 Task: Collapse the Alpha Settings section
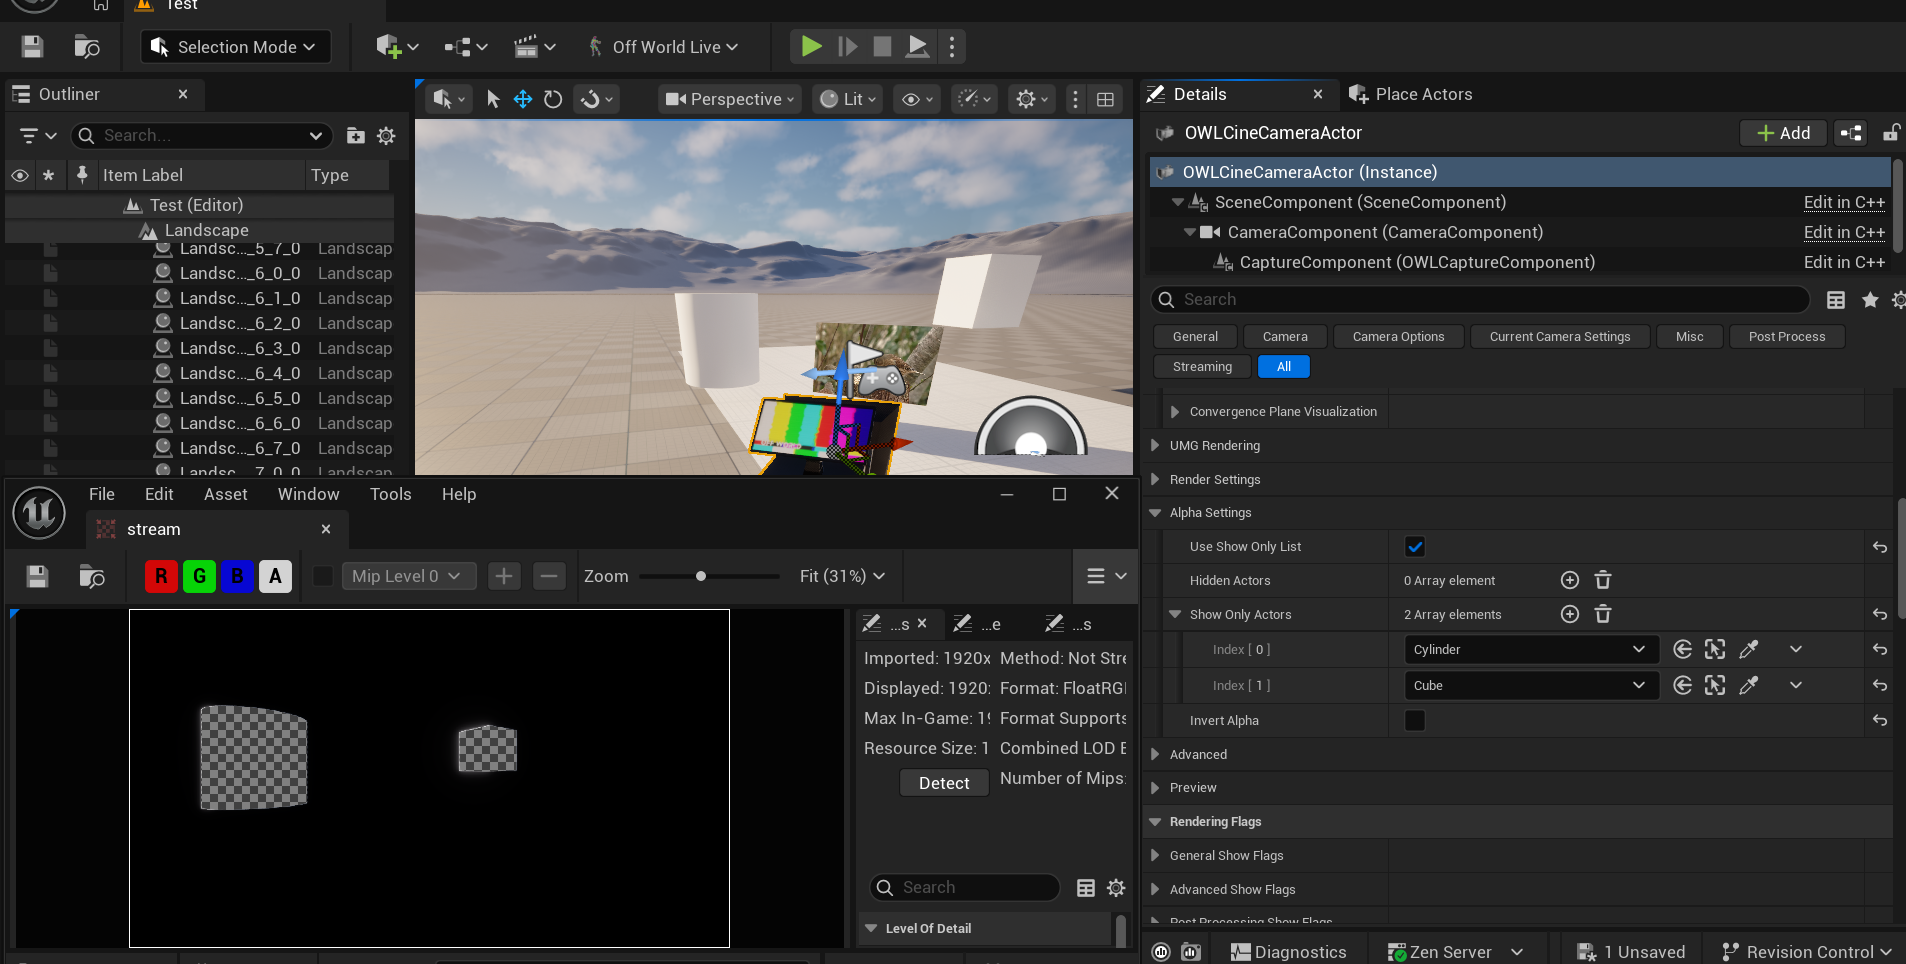click(x=1156, y=513)
